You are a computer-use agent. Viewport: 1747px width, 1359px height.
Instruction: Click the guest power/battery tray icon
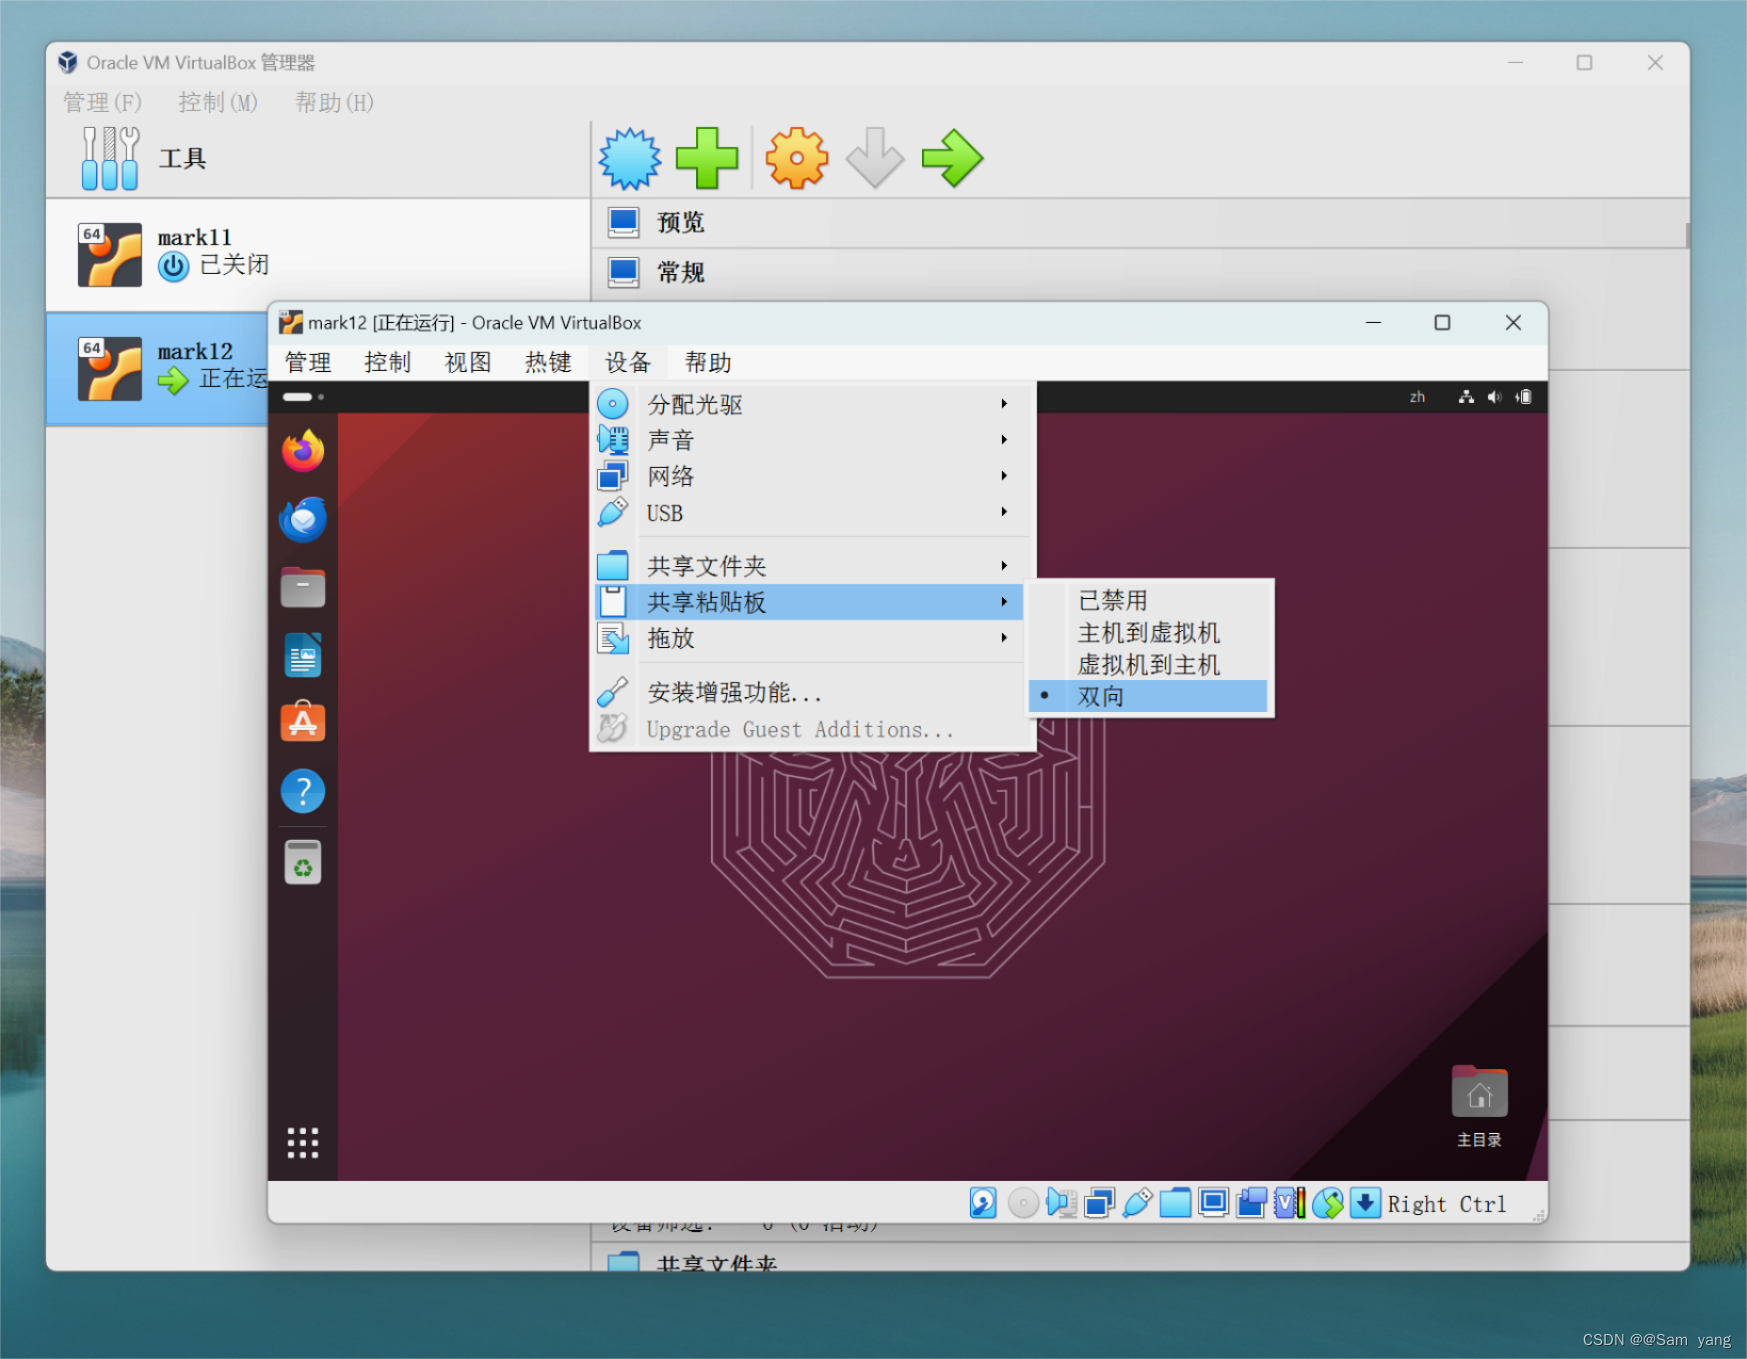pos(1524,397)
